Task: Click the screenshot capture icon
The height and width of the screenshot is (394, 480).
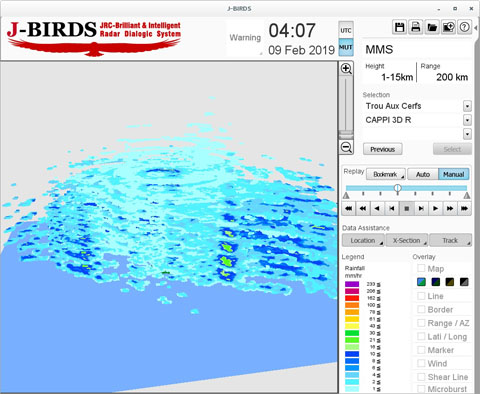Action: tap(448, 27)
